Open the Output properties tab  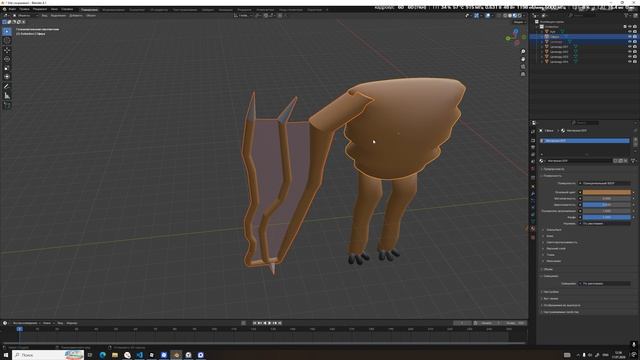(533, 147)
